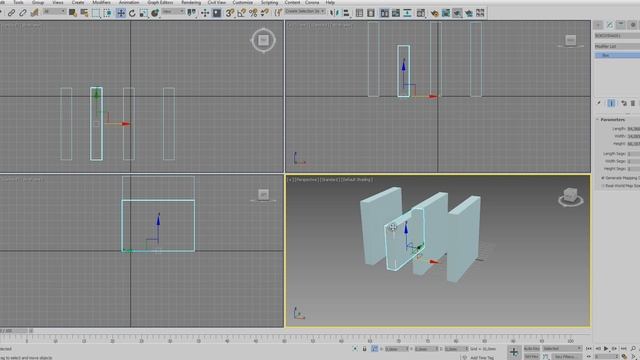Click the Unlink Selection tool
This screenshot has height=360, width=640.
tap(22, 13)
